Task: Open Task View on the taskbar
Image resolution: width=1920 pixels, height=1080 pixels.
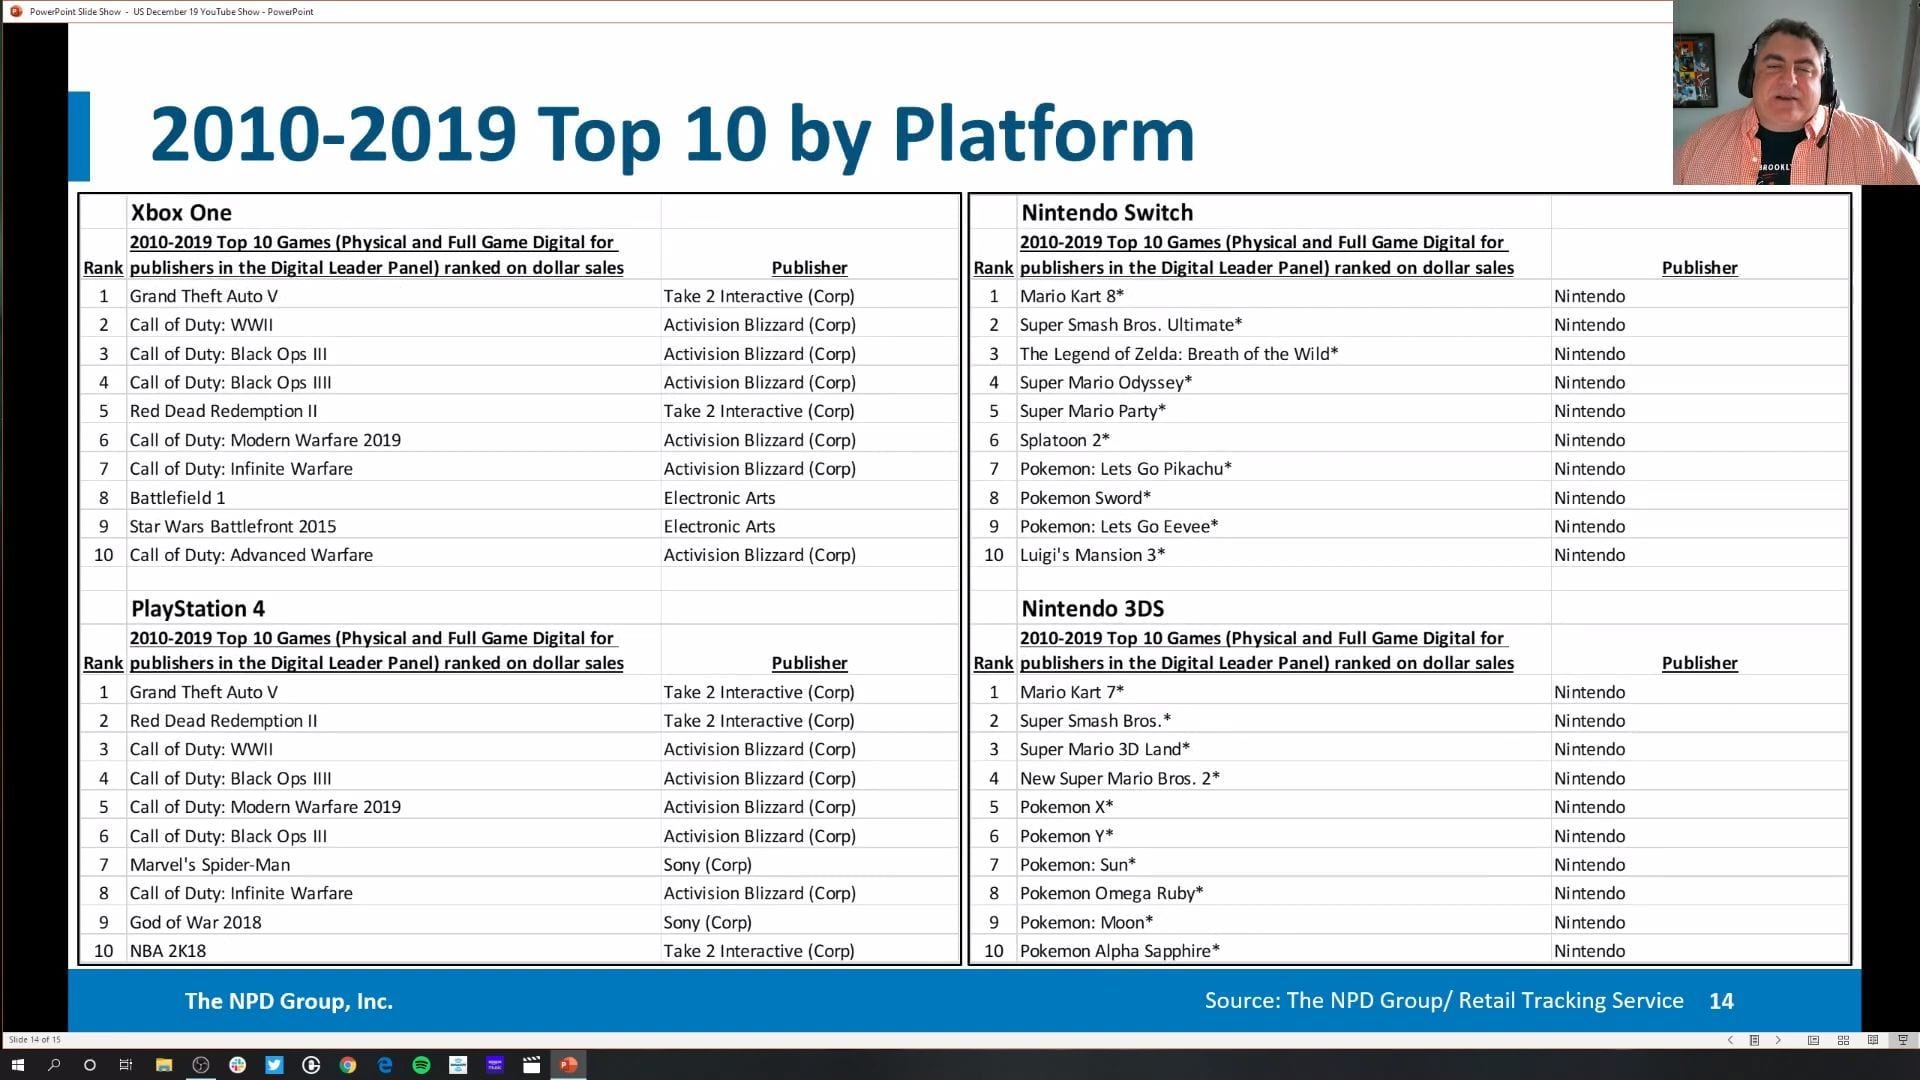Action: (x=126, y=1065)
